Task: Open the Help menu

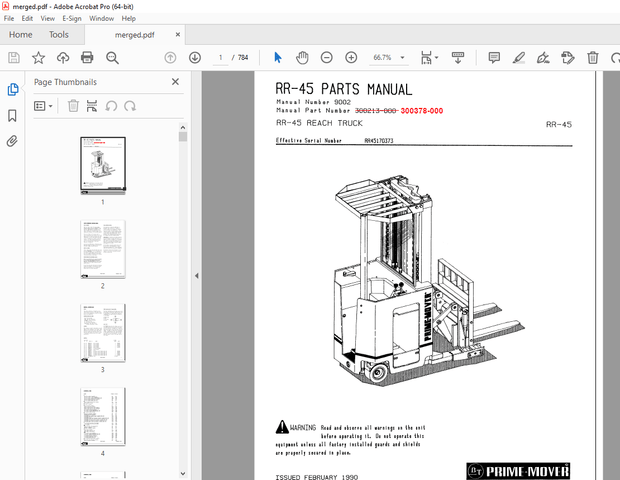Action: tap(129, 19)
